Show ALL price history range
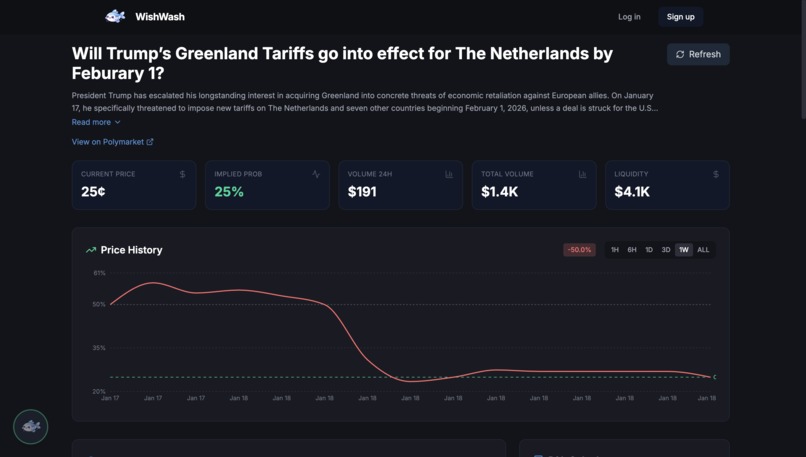806x457 pixels. tap(703, 250)
